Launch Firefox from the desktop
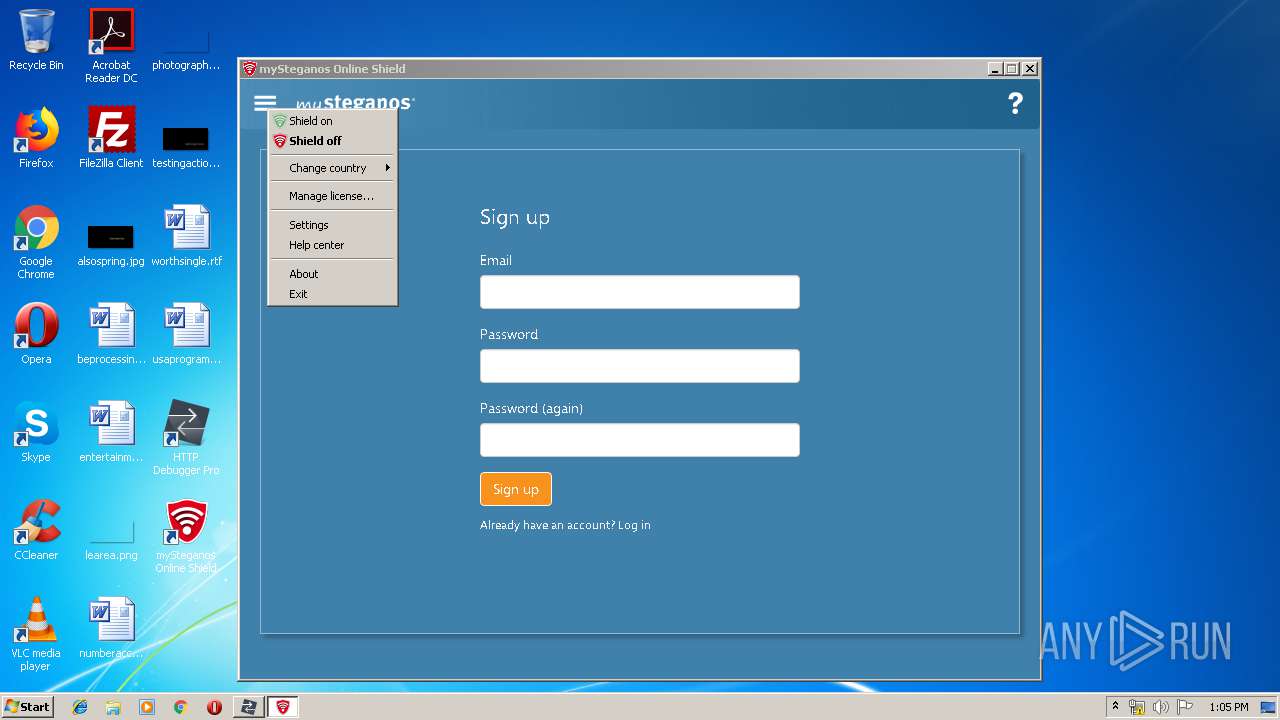Image resolution: width=1280 pixels, height=720 pixels. click(36, 138)
